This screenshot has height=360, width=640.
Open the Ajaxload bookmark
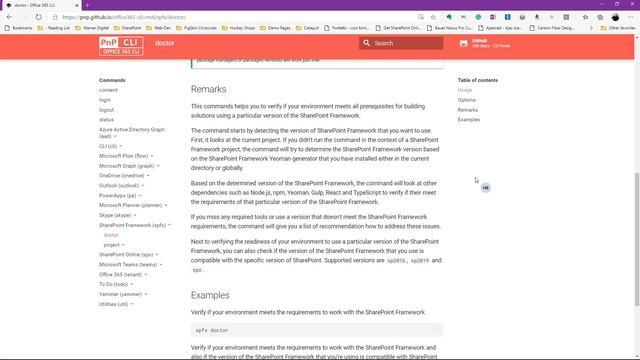501,28
